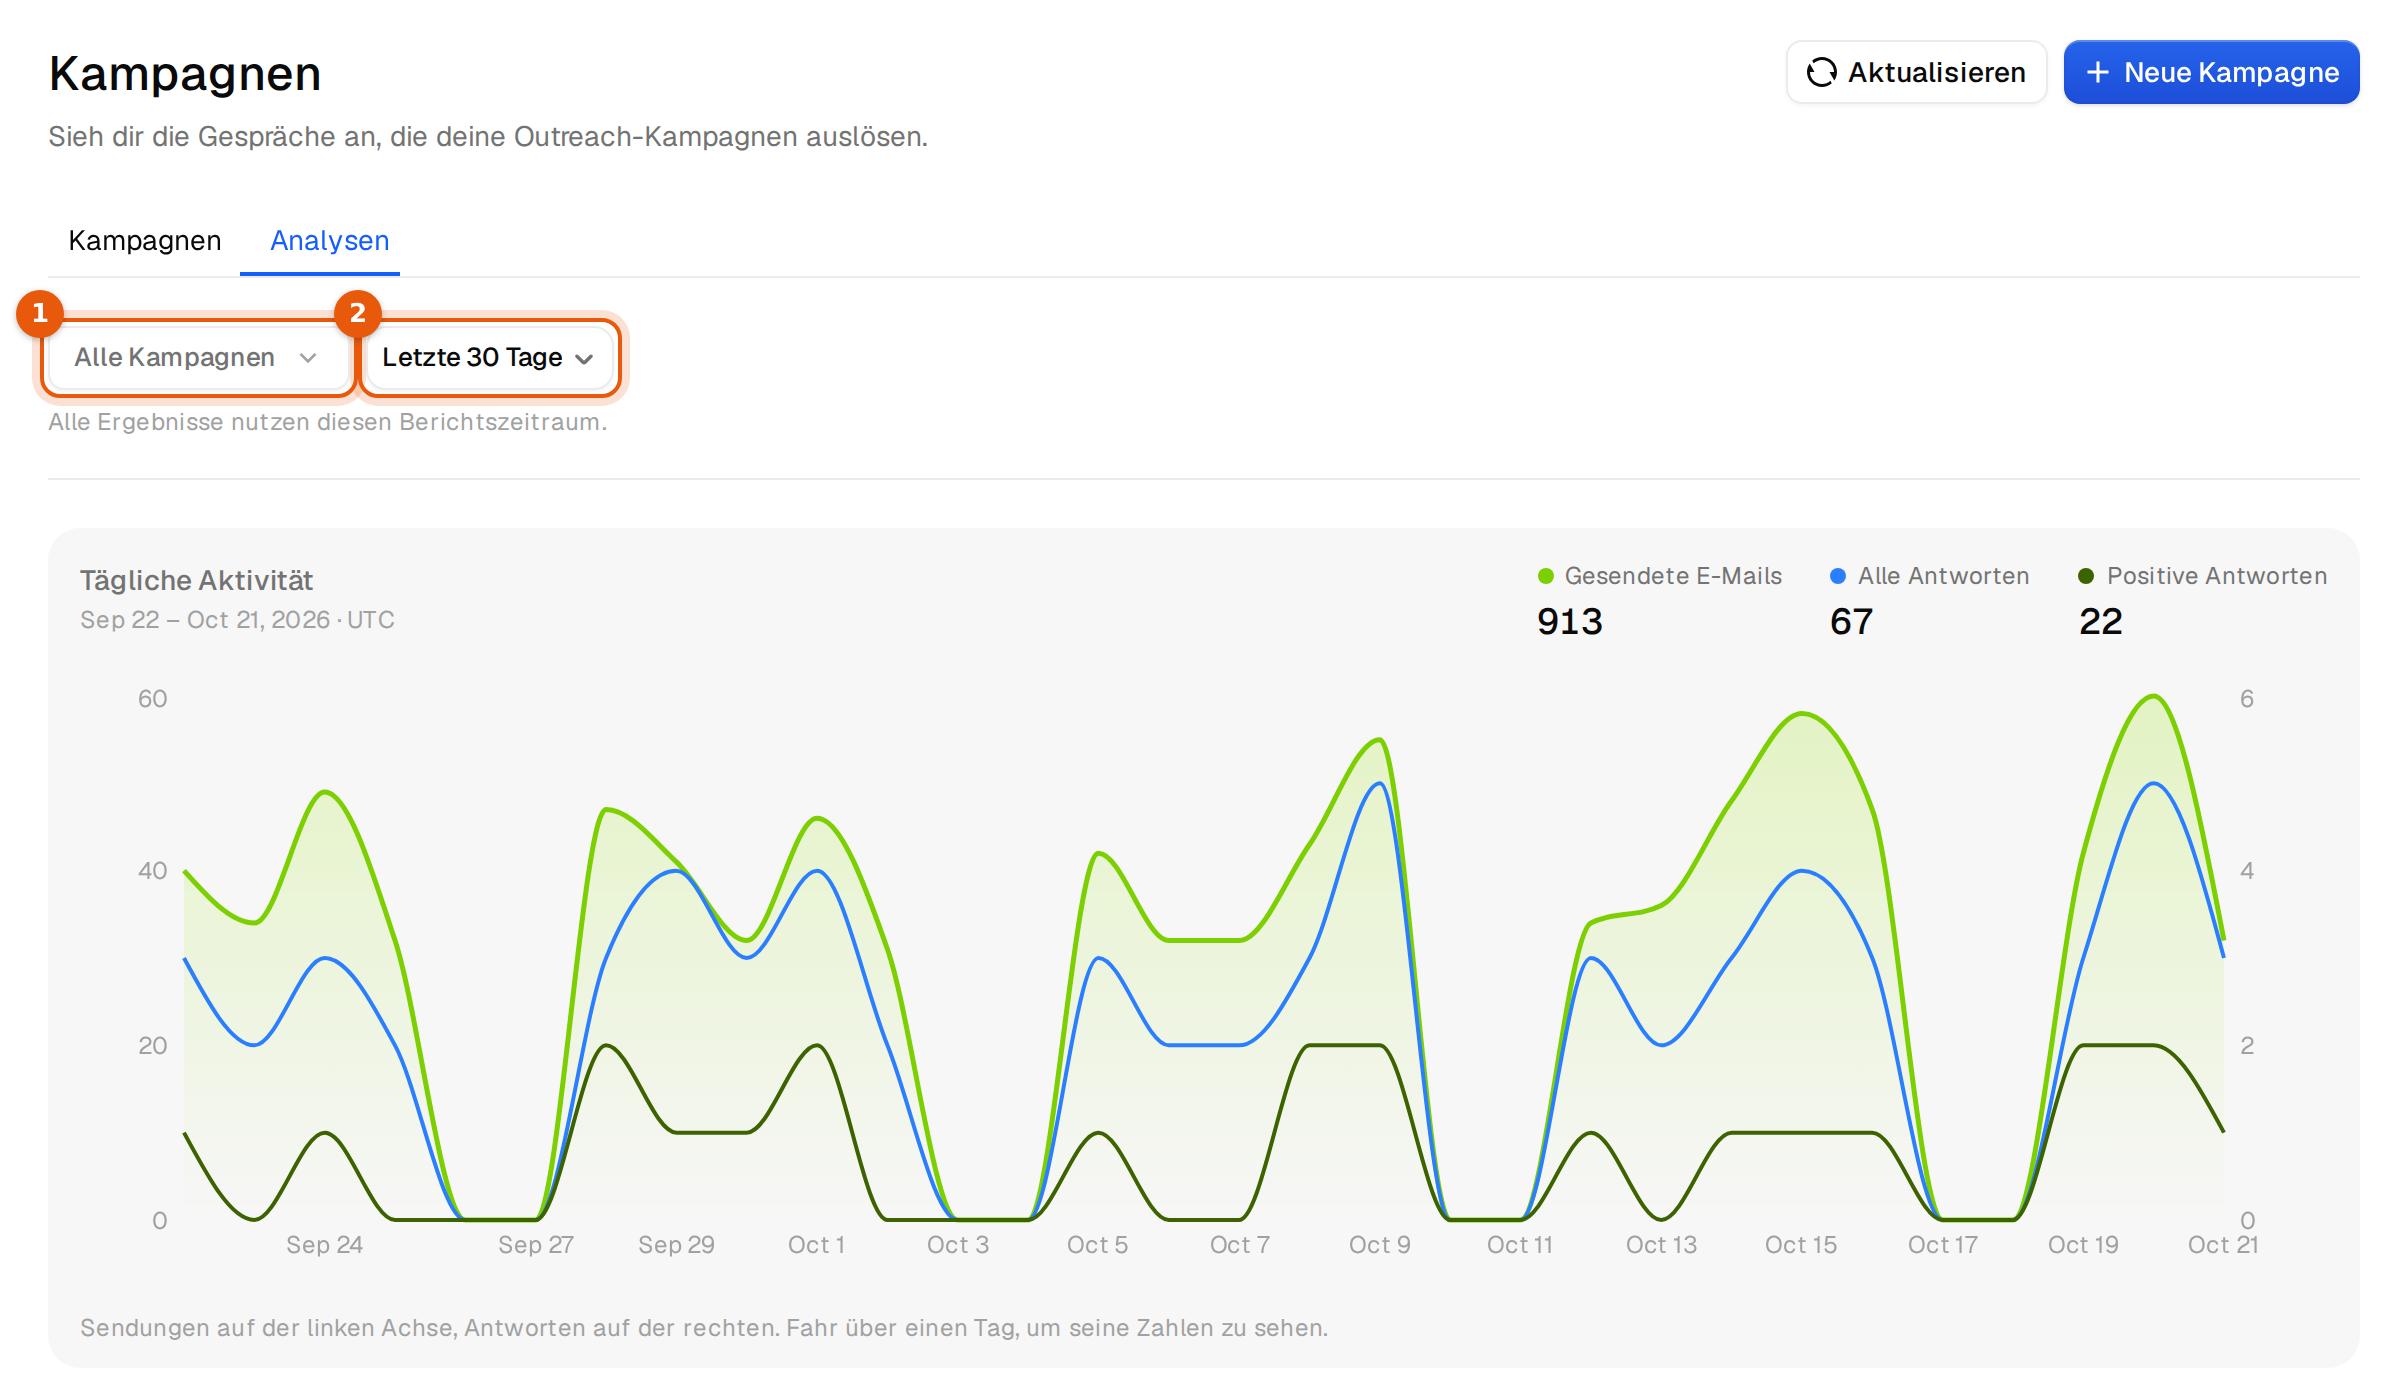Click the date range Sep 22 – Oct 21, 2026
This screenshot has width=2408, height=1392.
pos(205,620)
